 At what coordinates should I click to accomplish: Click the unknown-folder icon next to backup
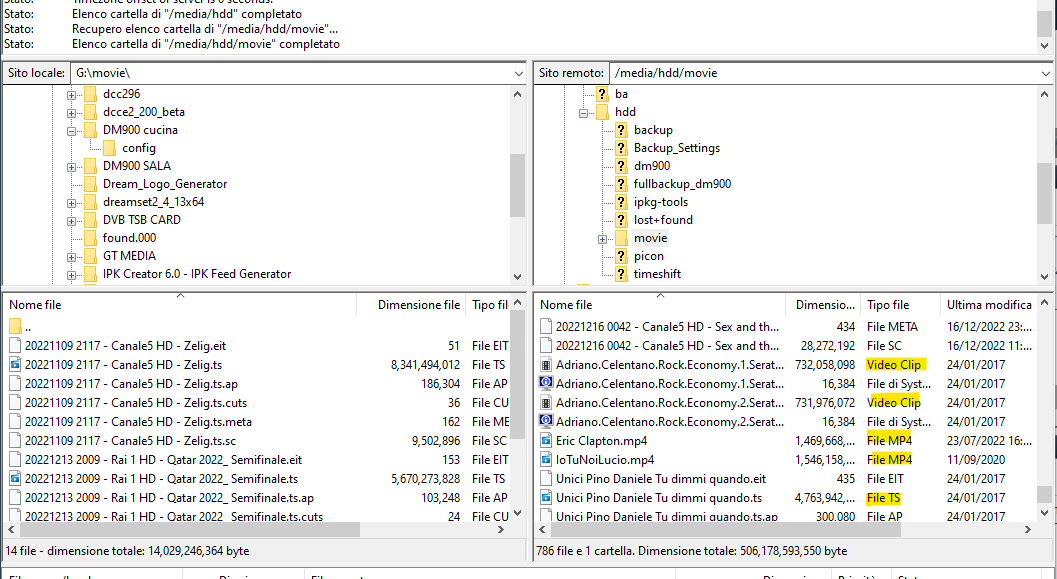622,130
